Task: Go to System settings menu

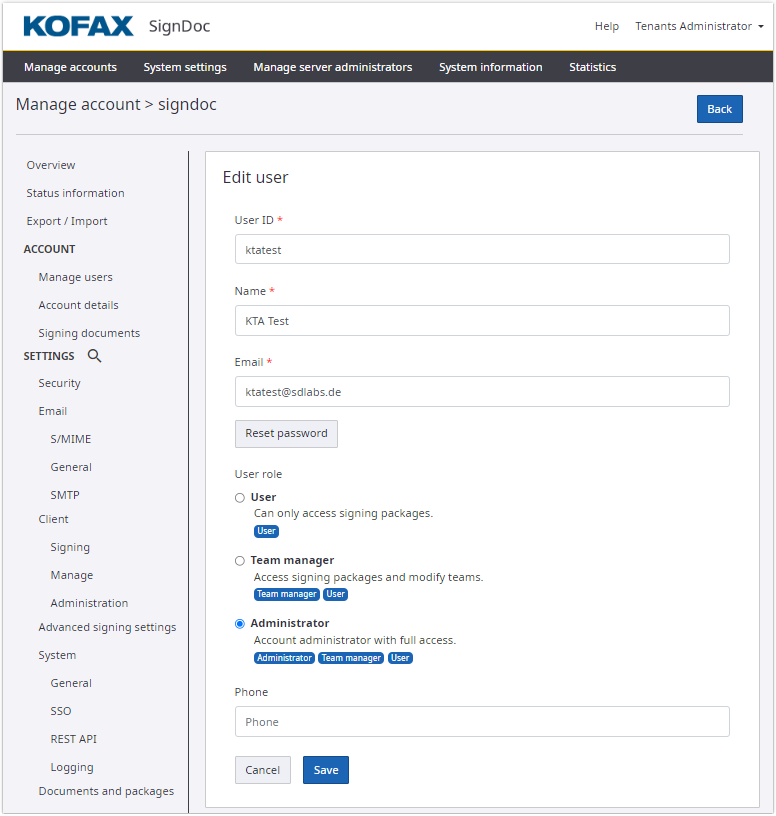Action: (185, 67)
